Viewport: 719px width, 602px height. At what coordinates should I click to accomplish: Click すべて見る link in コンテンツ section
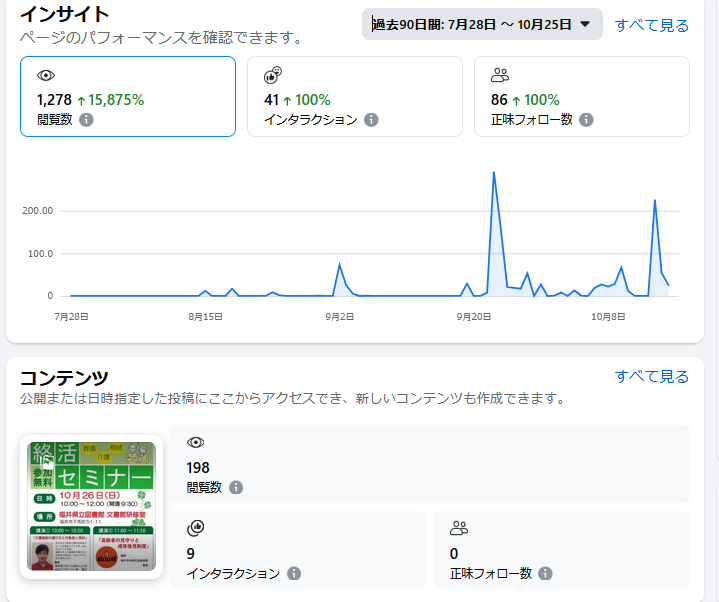click(x=651, y=377)
